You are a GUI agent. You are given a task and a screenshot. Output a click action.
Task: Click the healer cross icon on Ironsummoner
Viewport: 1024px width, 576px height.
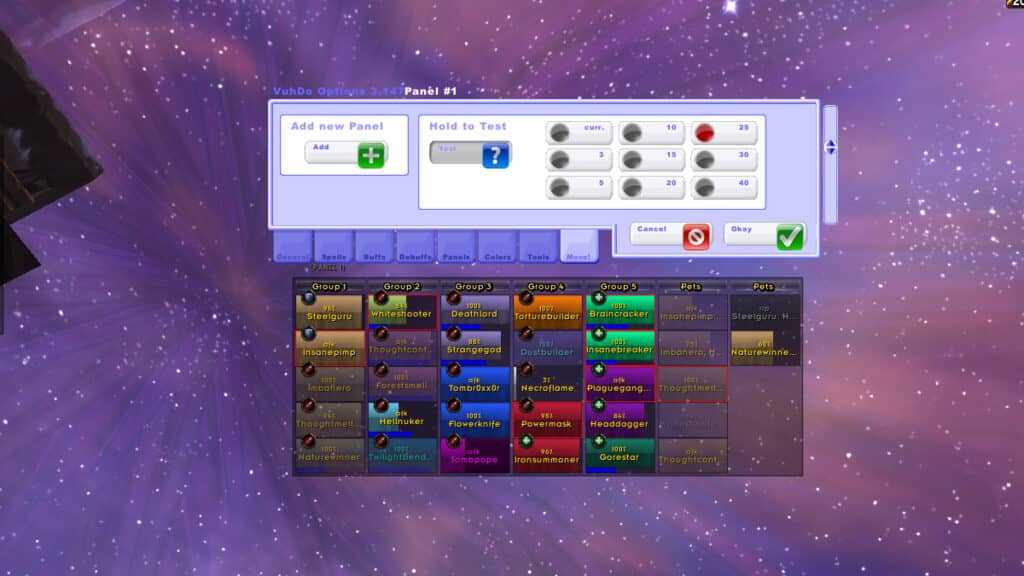pos(526,442)
